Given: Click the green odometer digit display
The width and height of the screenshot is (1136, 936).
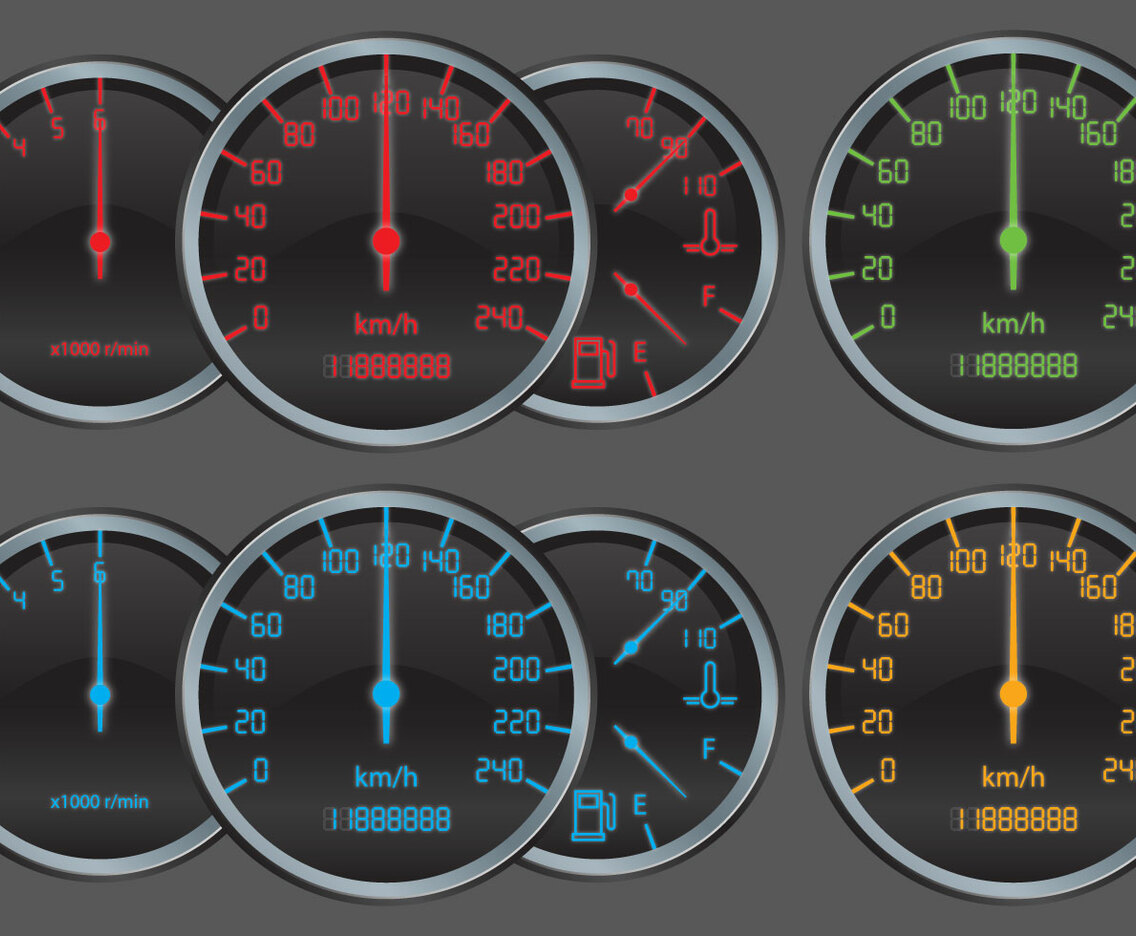Looking at the screenshot, I should tap(1014, 366).
